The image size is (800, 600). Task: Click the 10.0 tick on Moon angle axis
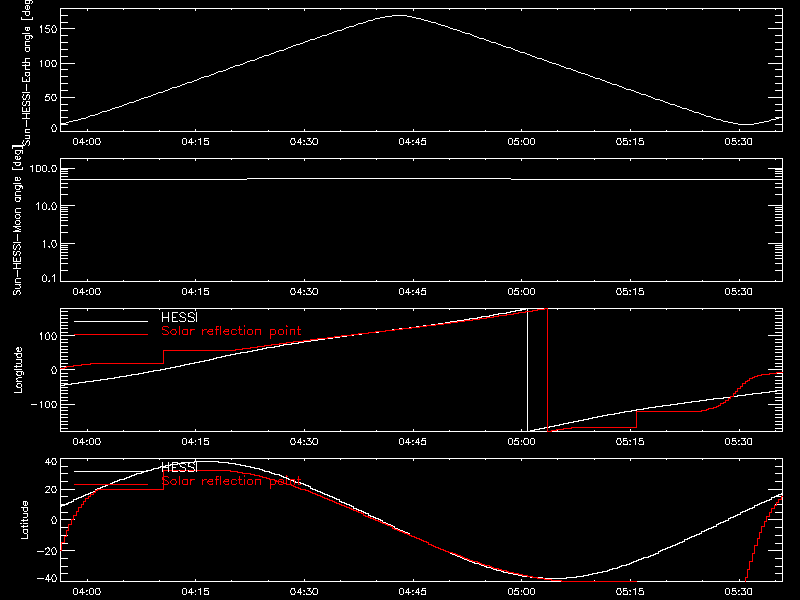point(47,206)
